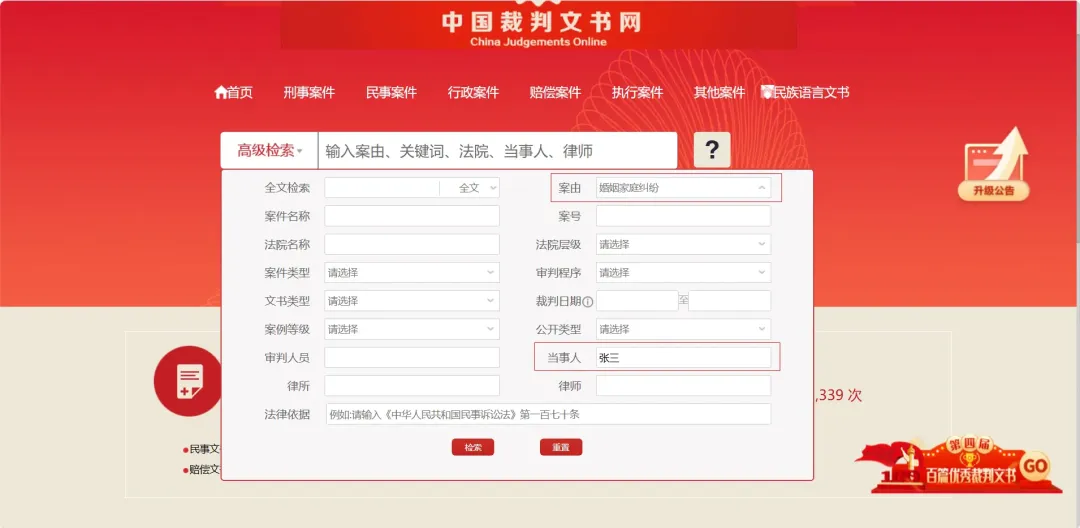The width and height of the screenshot is (1080, 528).
Task: Collapse the 案由 dropdown showing 婚姻家庭纠纷
Action: 683,187
